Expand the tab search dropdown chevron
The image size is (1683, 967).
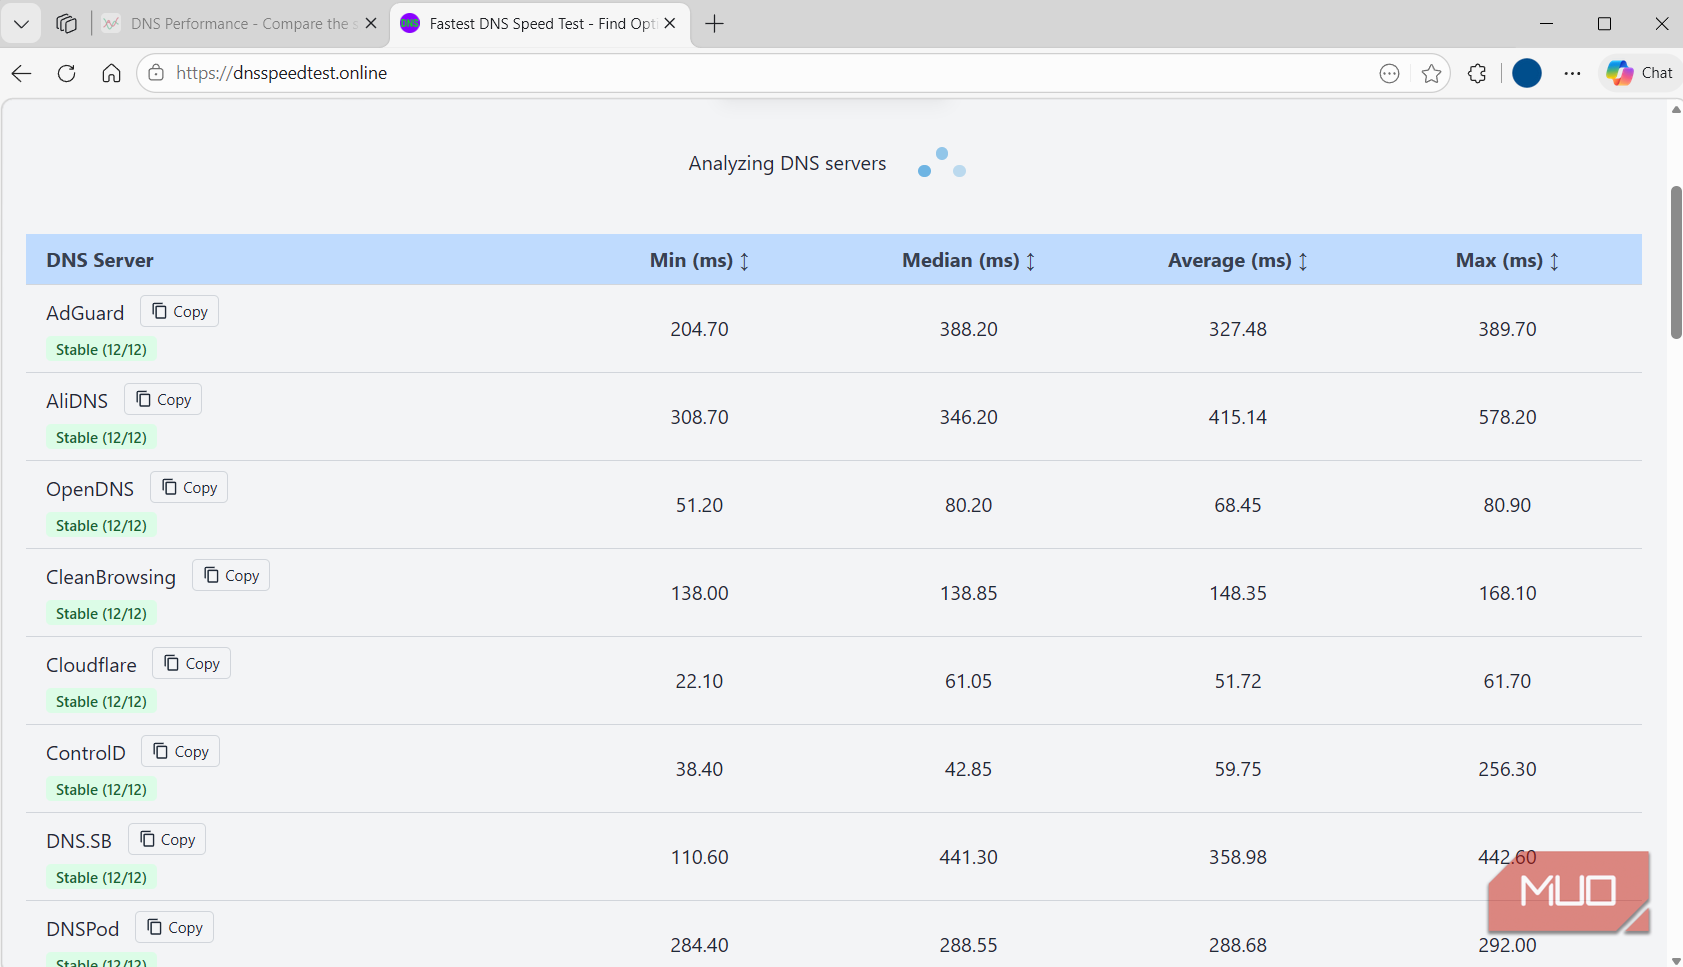(x=21, y=24)
